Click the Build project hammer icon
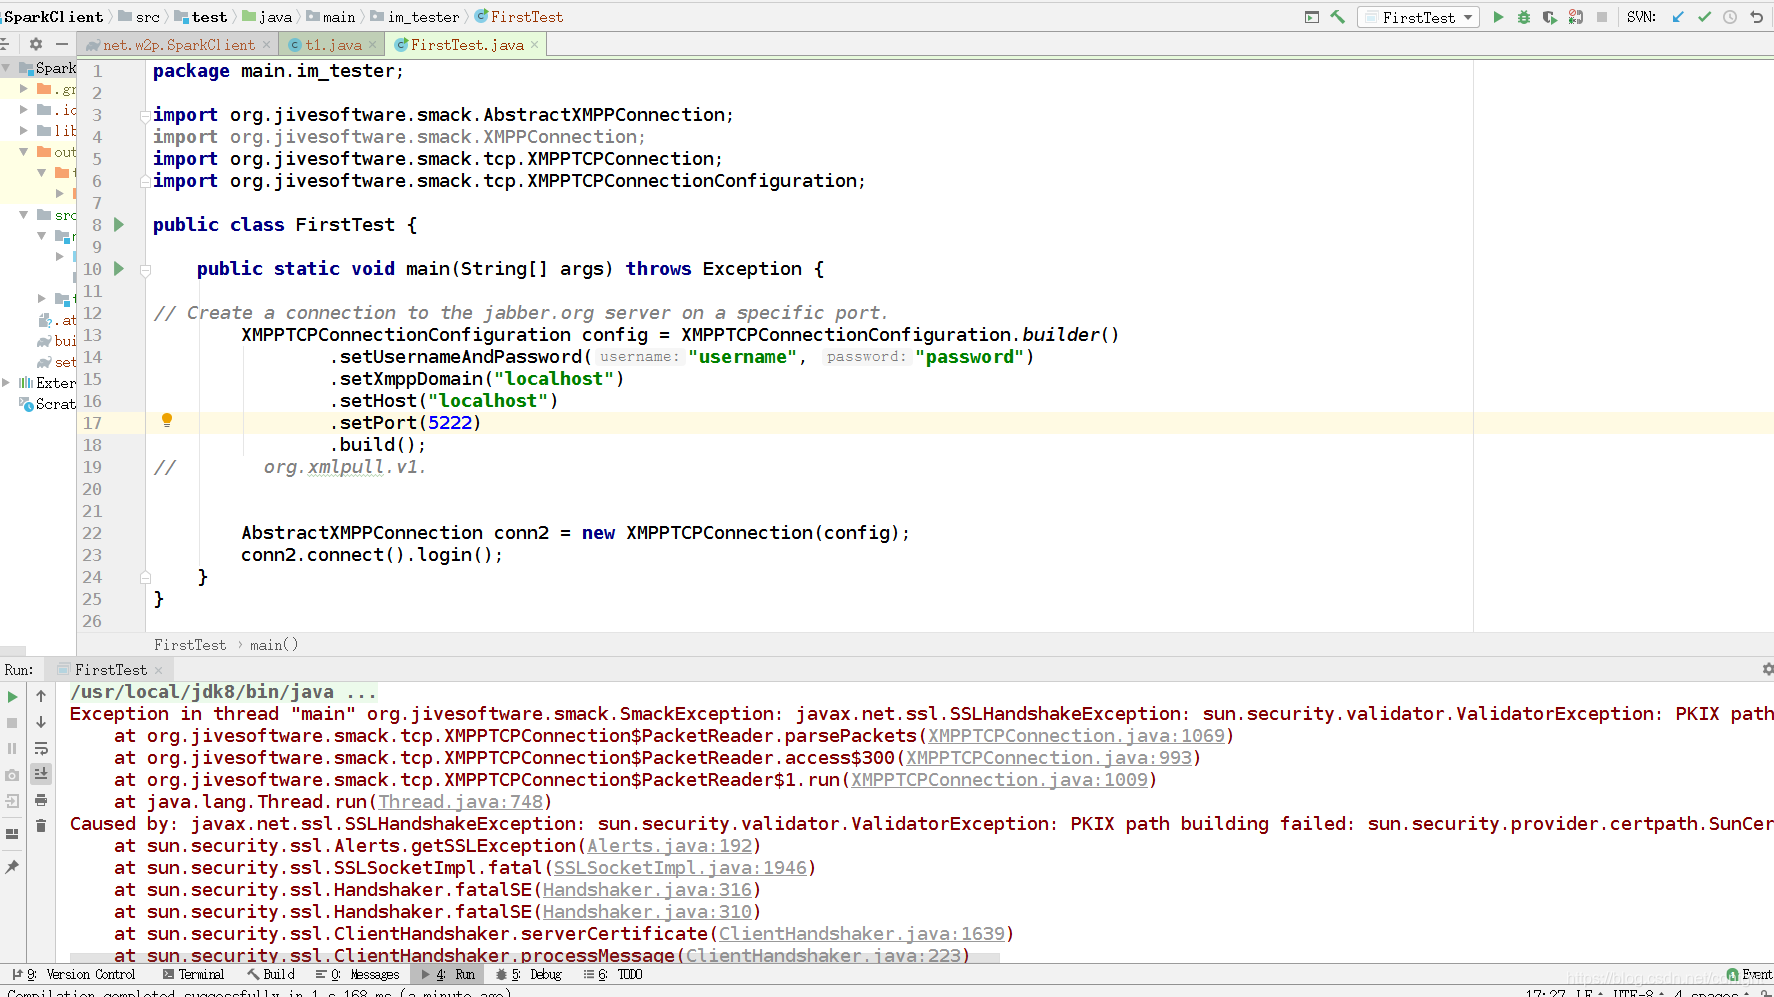The width and height of the screenshot is (1774, 997). click(1337, 17)
